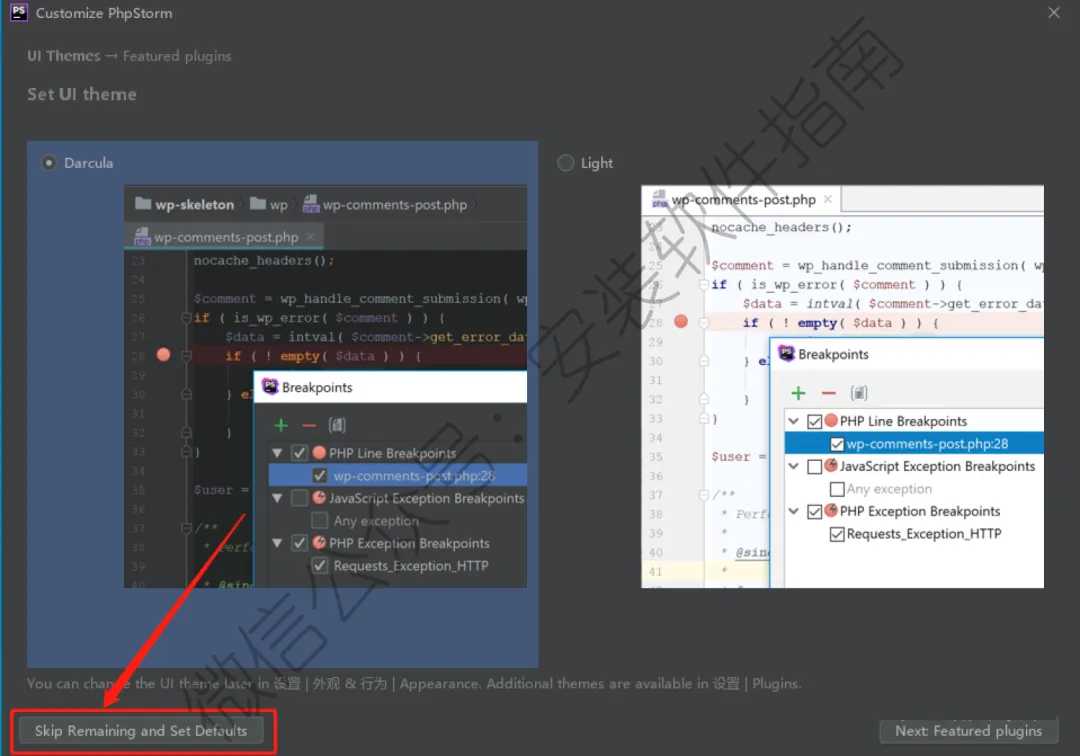Image resolution: width=1080 pixels, height=756 pixels.
Task: Click the UI Themes breadcrumb step
Action: point(63,56)
